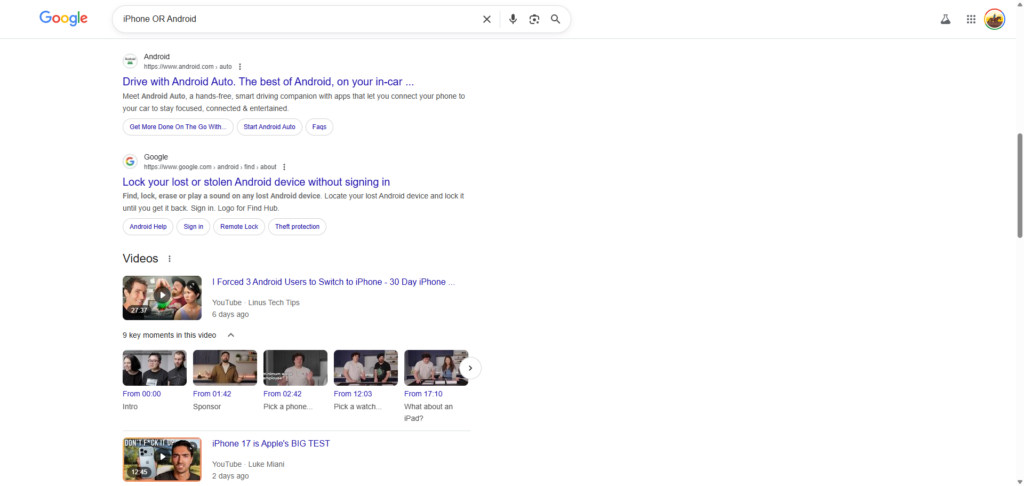1024x486 pixels.
Task: Open more options beside Videos heading
Action: [170, 259]
